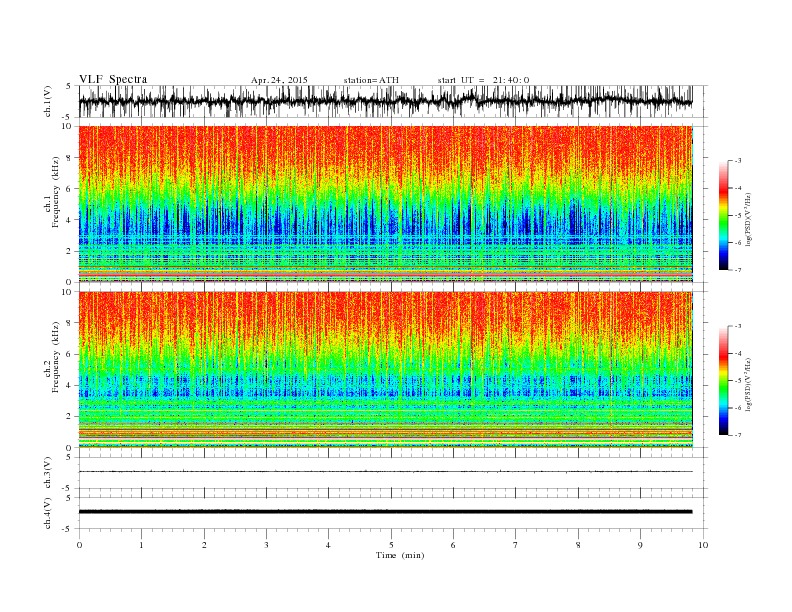Click the ch.4 thick voltage trace
The width and height of the screenshot is (792, 612).
pos(385,512)
